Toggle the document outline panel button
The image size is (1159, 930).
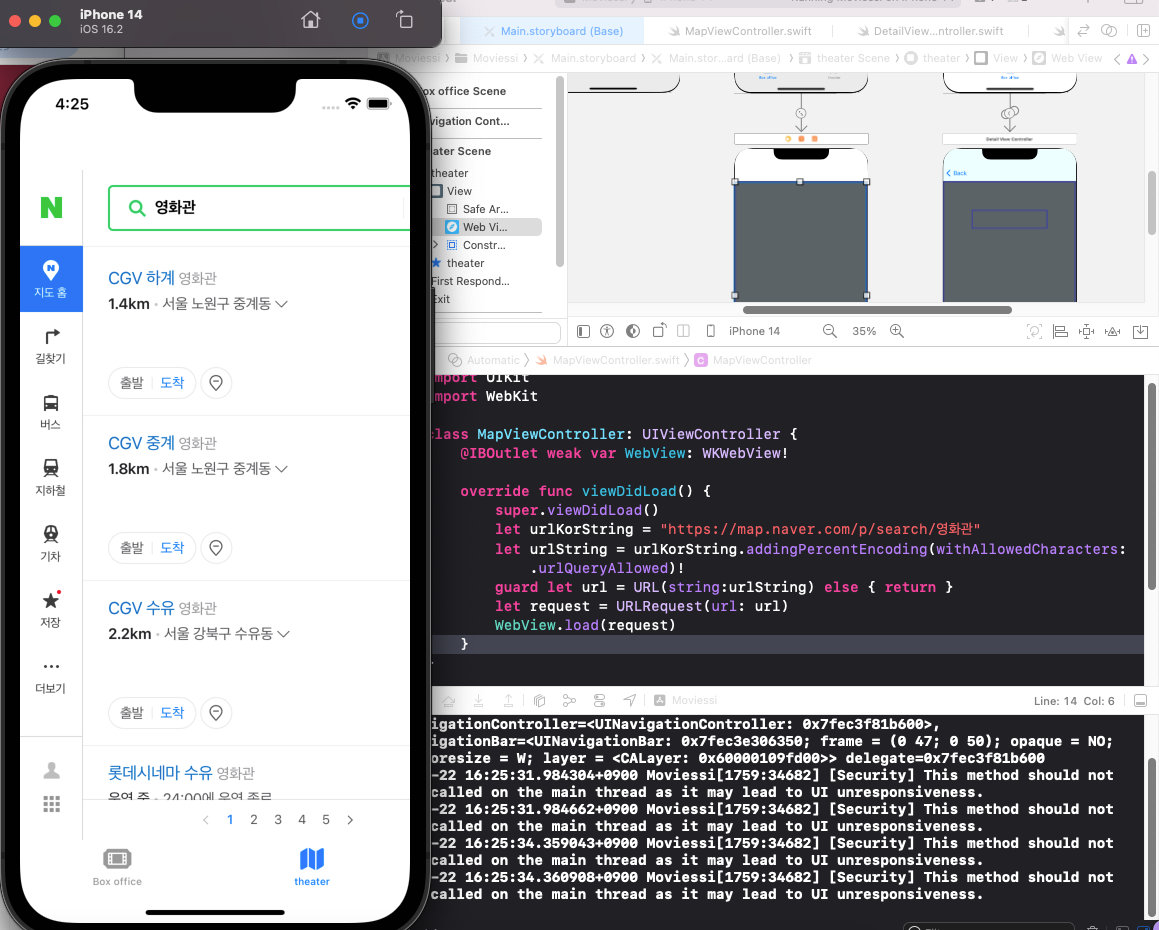583,331
